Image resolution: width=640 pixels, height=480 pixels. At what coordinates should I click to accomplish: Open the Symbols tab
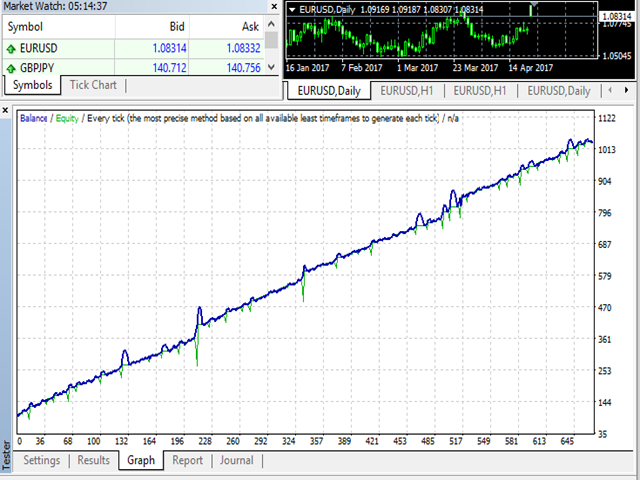(32, 86)
